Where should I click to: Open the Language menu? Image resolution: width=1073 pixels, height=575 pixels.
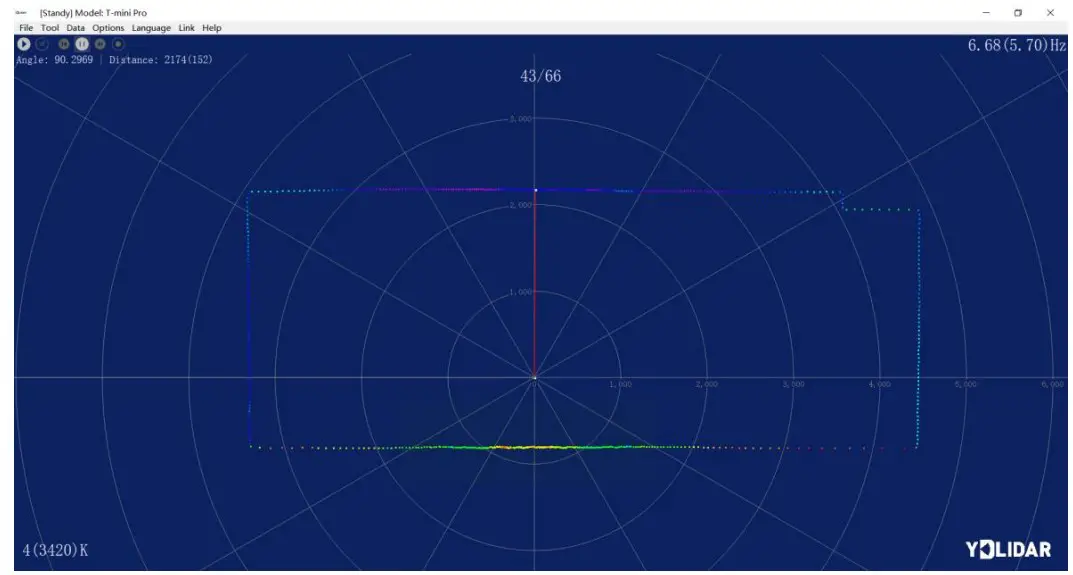151,28
